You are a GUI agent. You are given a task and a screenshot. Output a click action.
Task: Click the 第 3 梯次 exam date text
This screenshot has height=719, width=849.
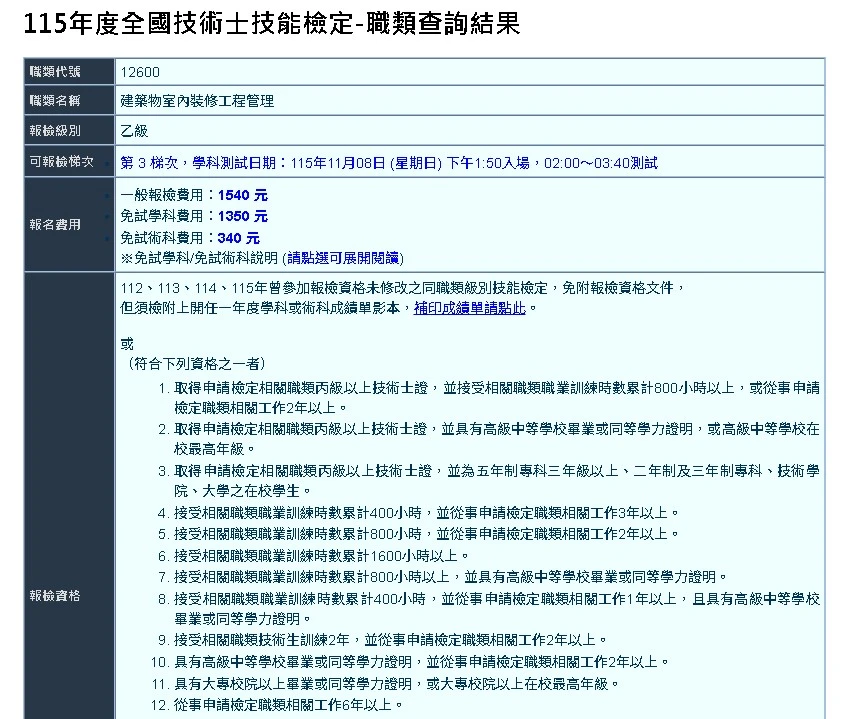388,162
